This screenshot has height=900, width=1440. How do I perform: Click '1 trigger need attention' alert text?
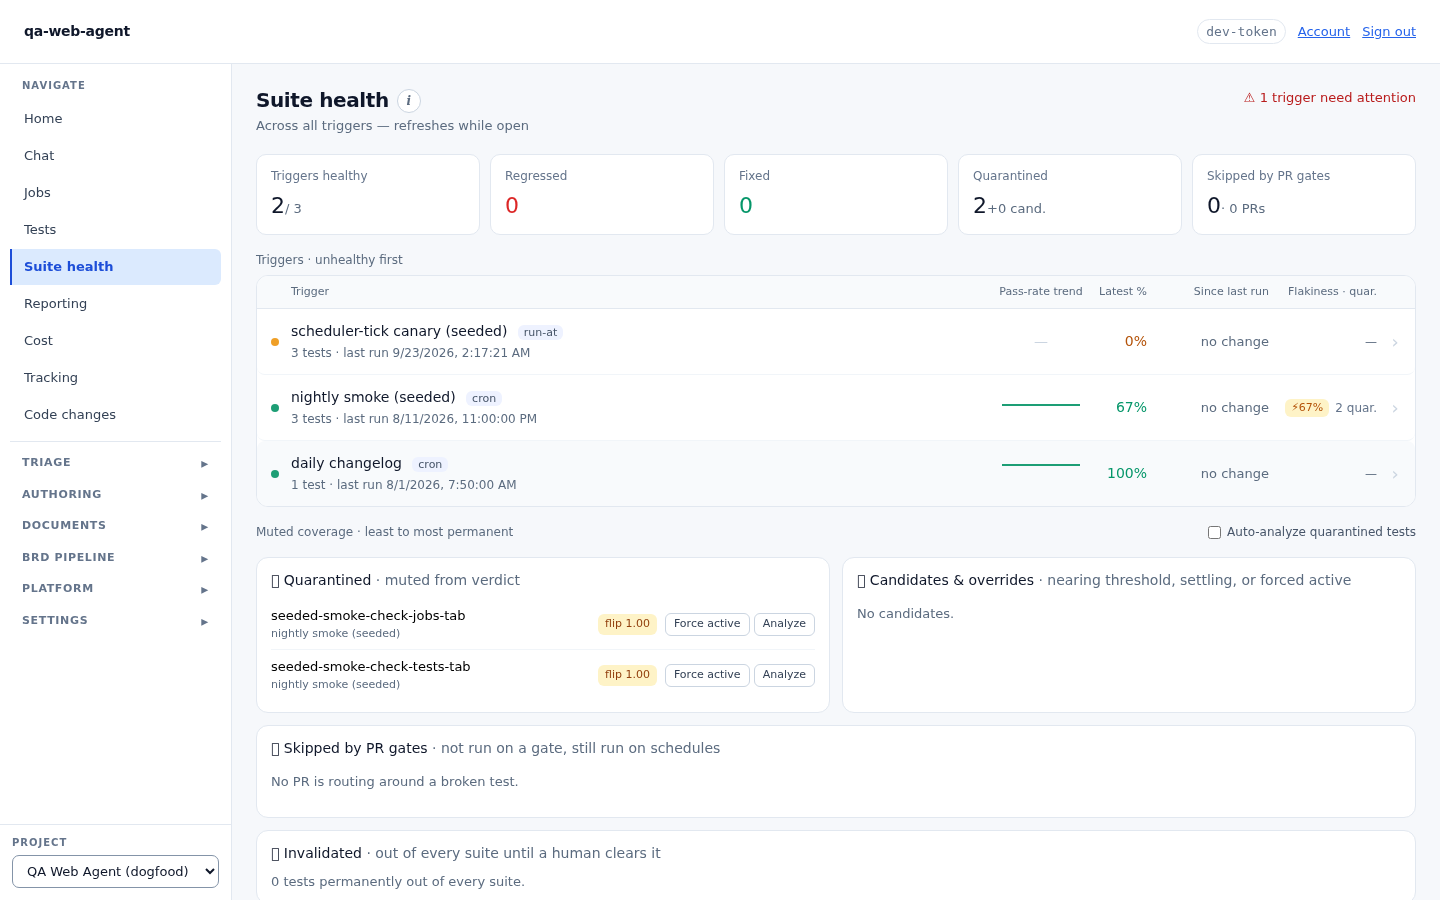pyautogui.click(x=1337, y=98)
